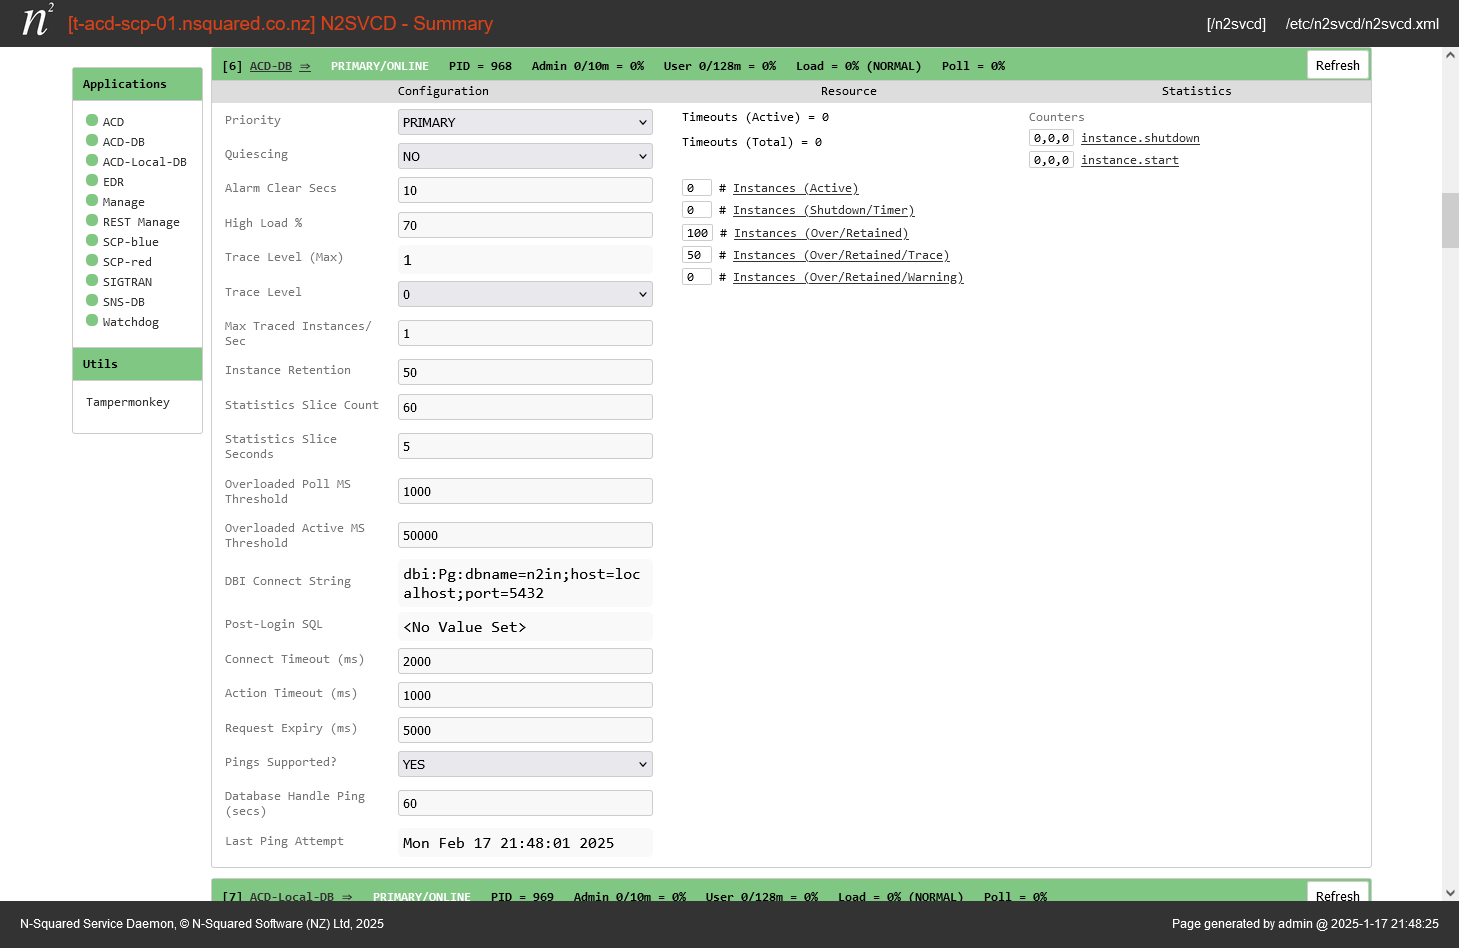This screenshot has height=948, width=1459.
Task: Click the arrow icon next to ACD-DB header
Action: [305, 66]
